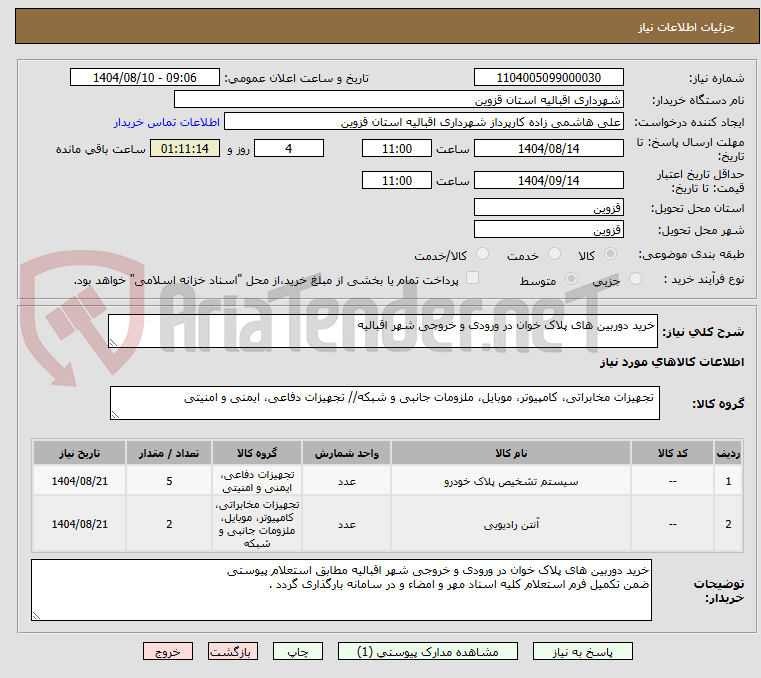
Task: Click the شرح کلی نیاز description text area
Action: coord(383,331)
